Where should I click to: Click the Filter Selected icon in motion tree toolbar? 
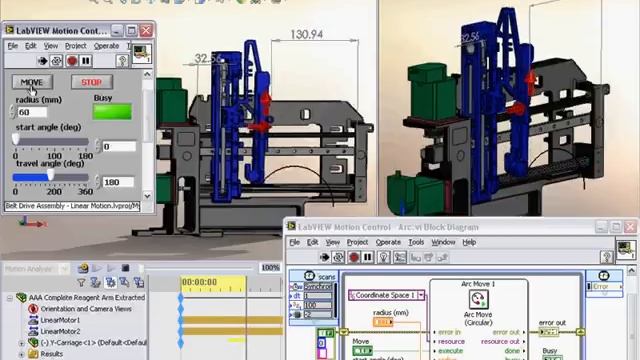pyautogui.click(x=124, y=282)
